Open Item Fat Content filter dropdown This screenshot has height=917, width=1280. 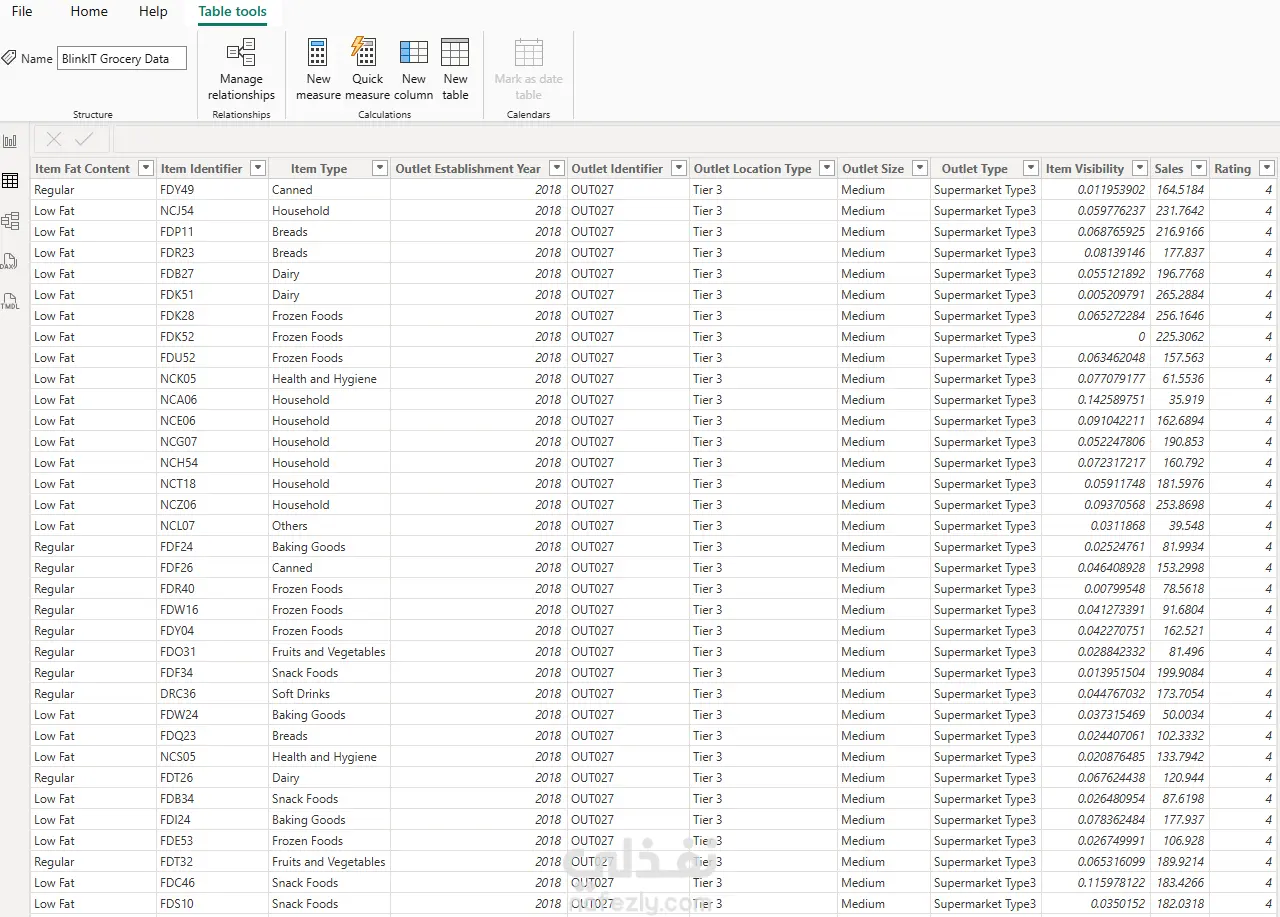[x=146, y=168]
